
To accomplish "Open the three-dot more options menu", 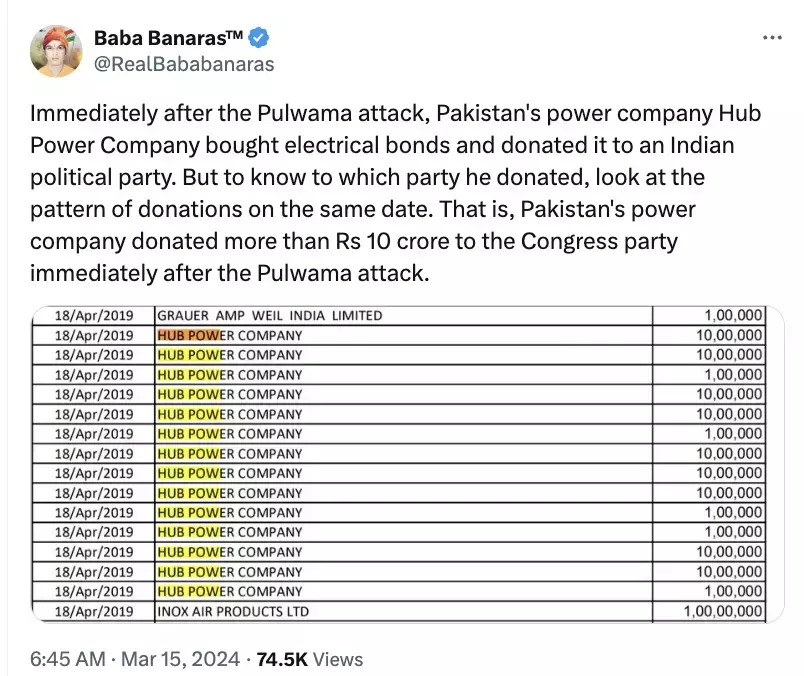I will [x=772, y=37].
